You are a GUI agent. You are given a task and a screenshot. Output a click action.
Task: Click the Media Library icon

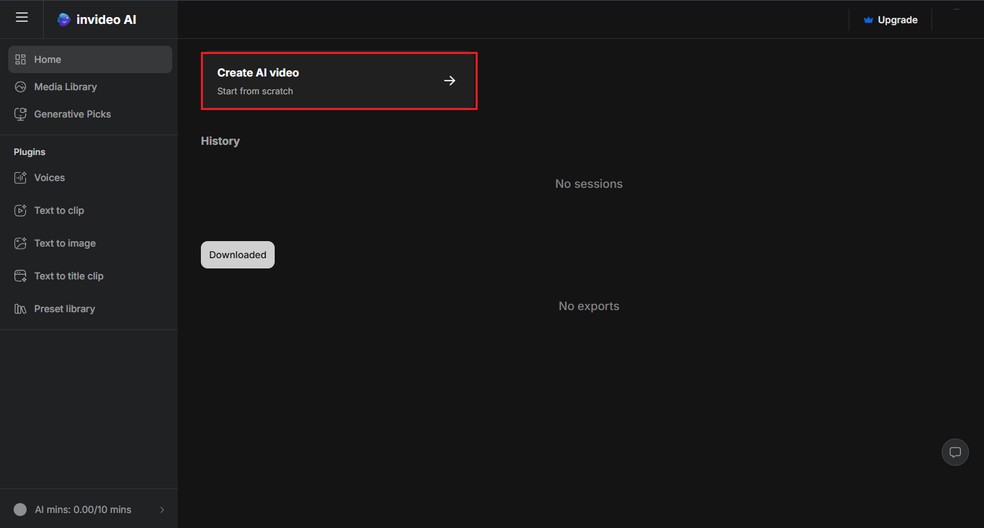(x=20, y=87)
